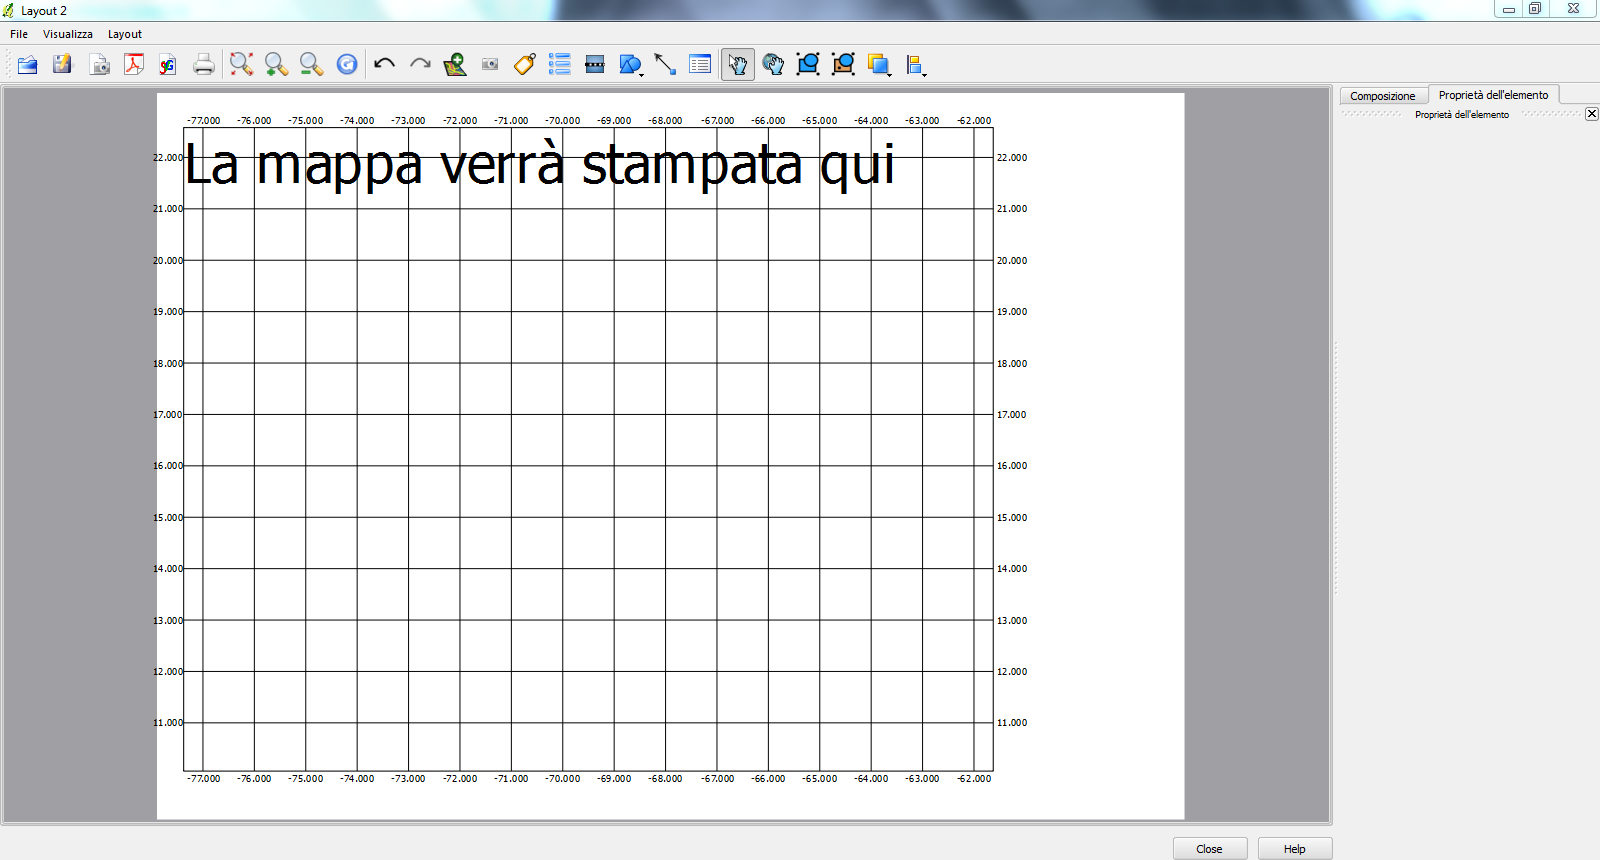The width and height of the screenshot is (1600, 860).
Task: Click the Load from template icon
Action: tap(28, 65)
